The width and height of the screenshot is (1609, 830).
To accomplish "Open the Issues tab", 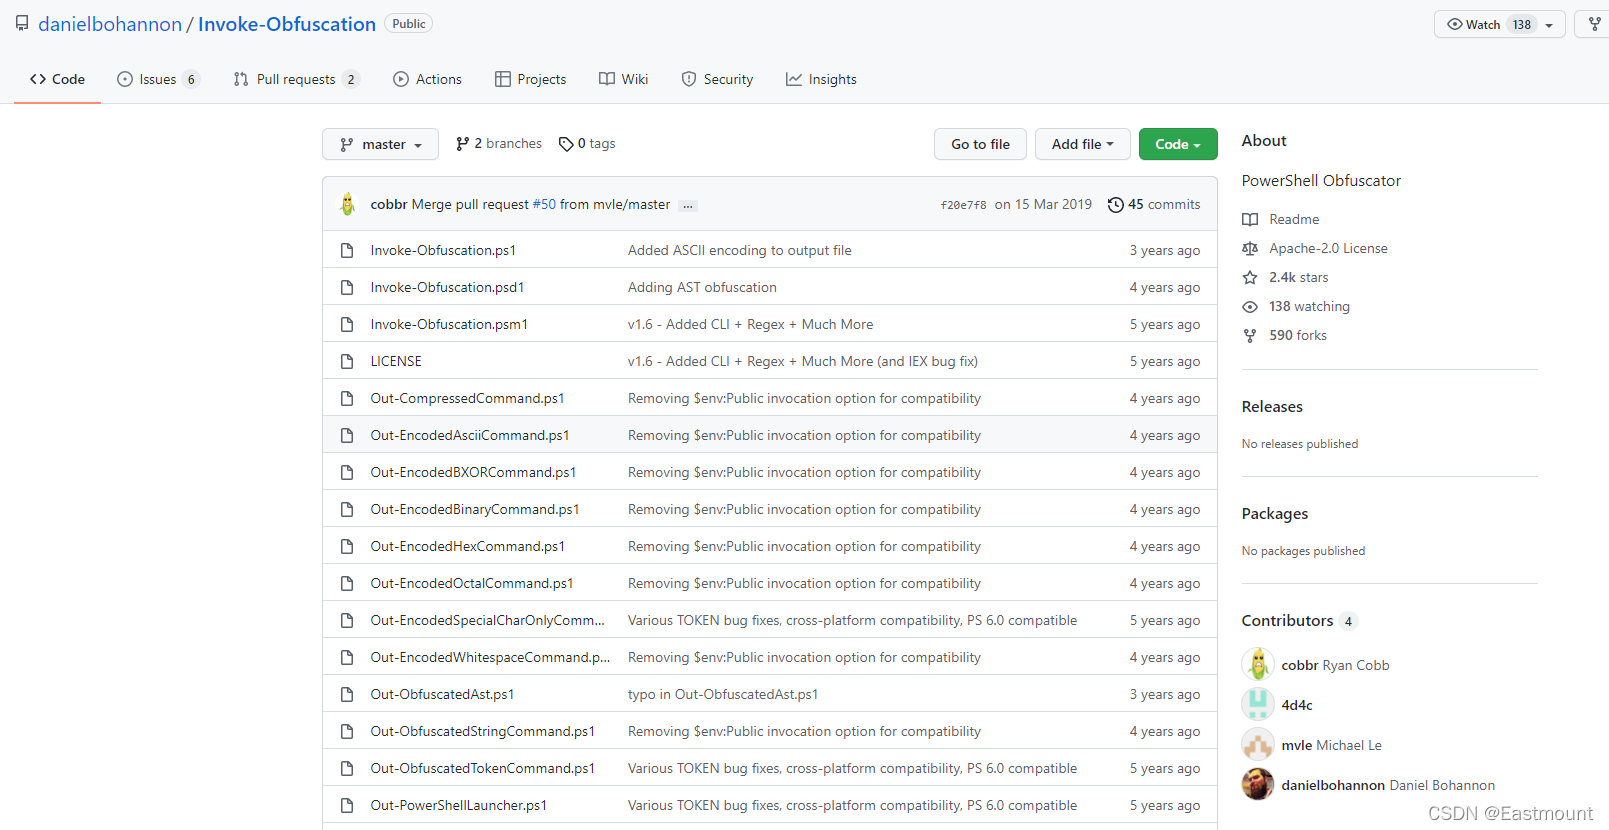I will click(x=159, y=79).
